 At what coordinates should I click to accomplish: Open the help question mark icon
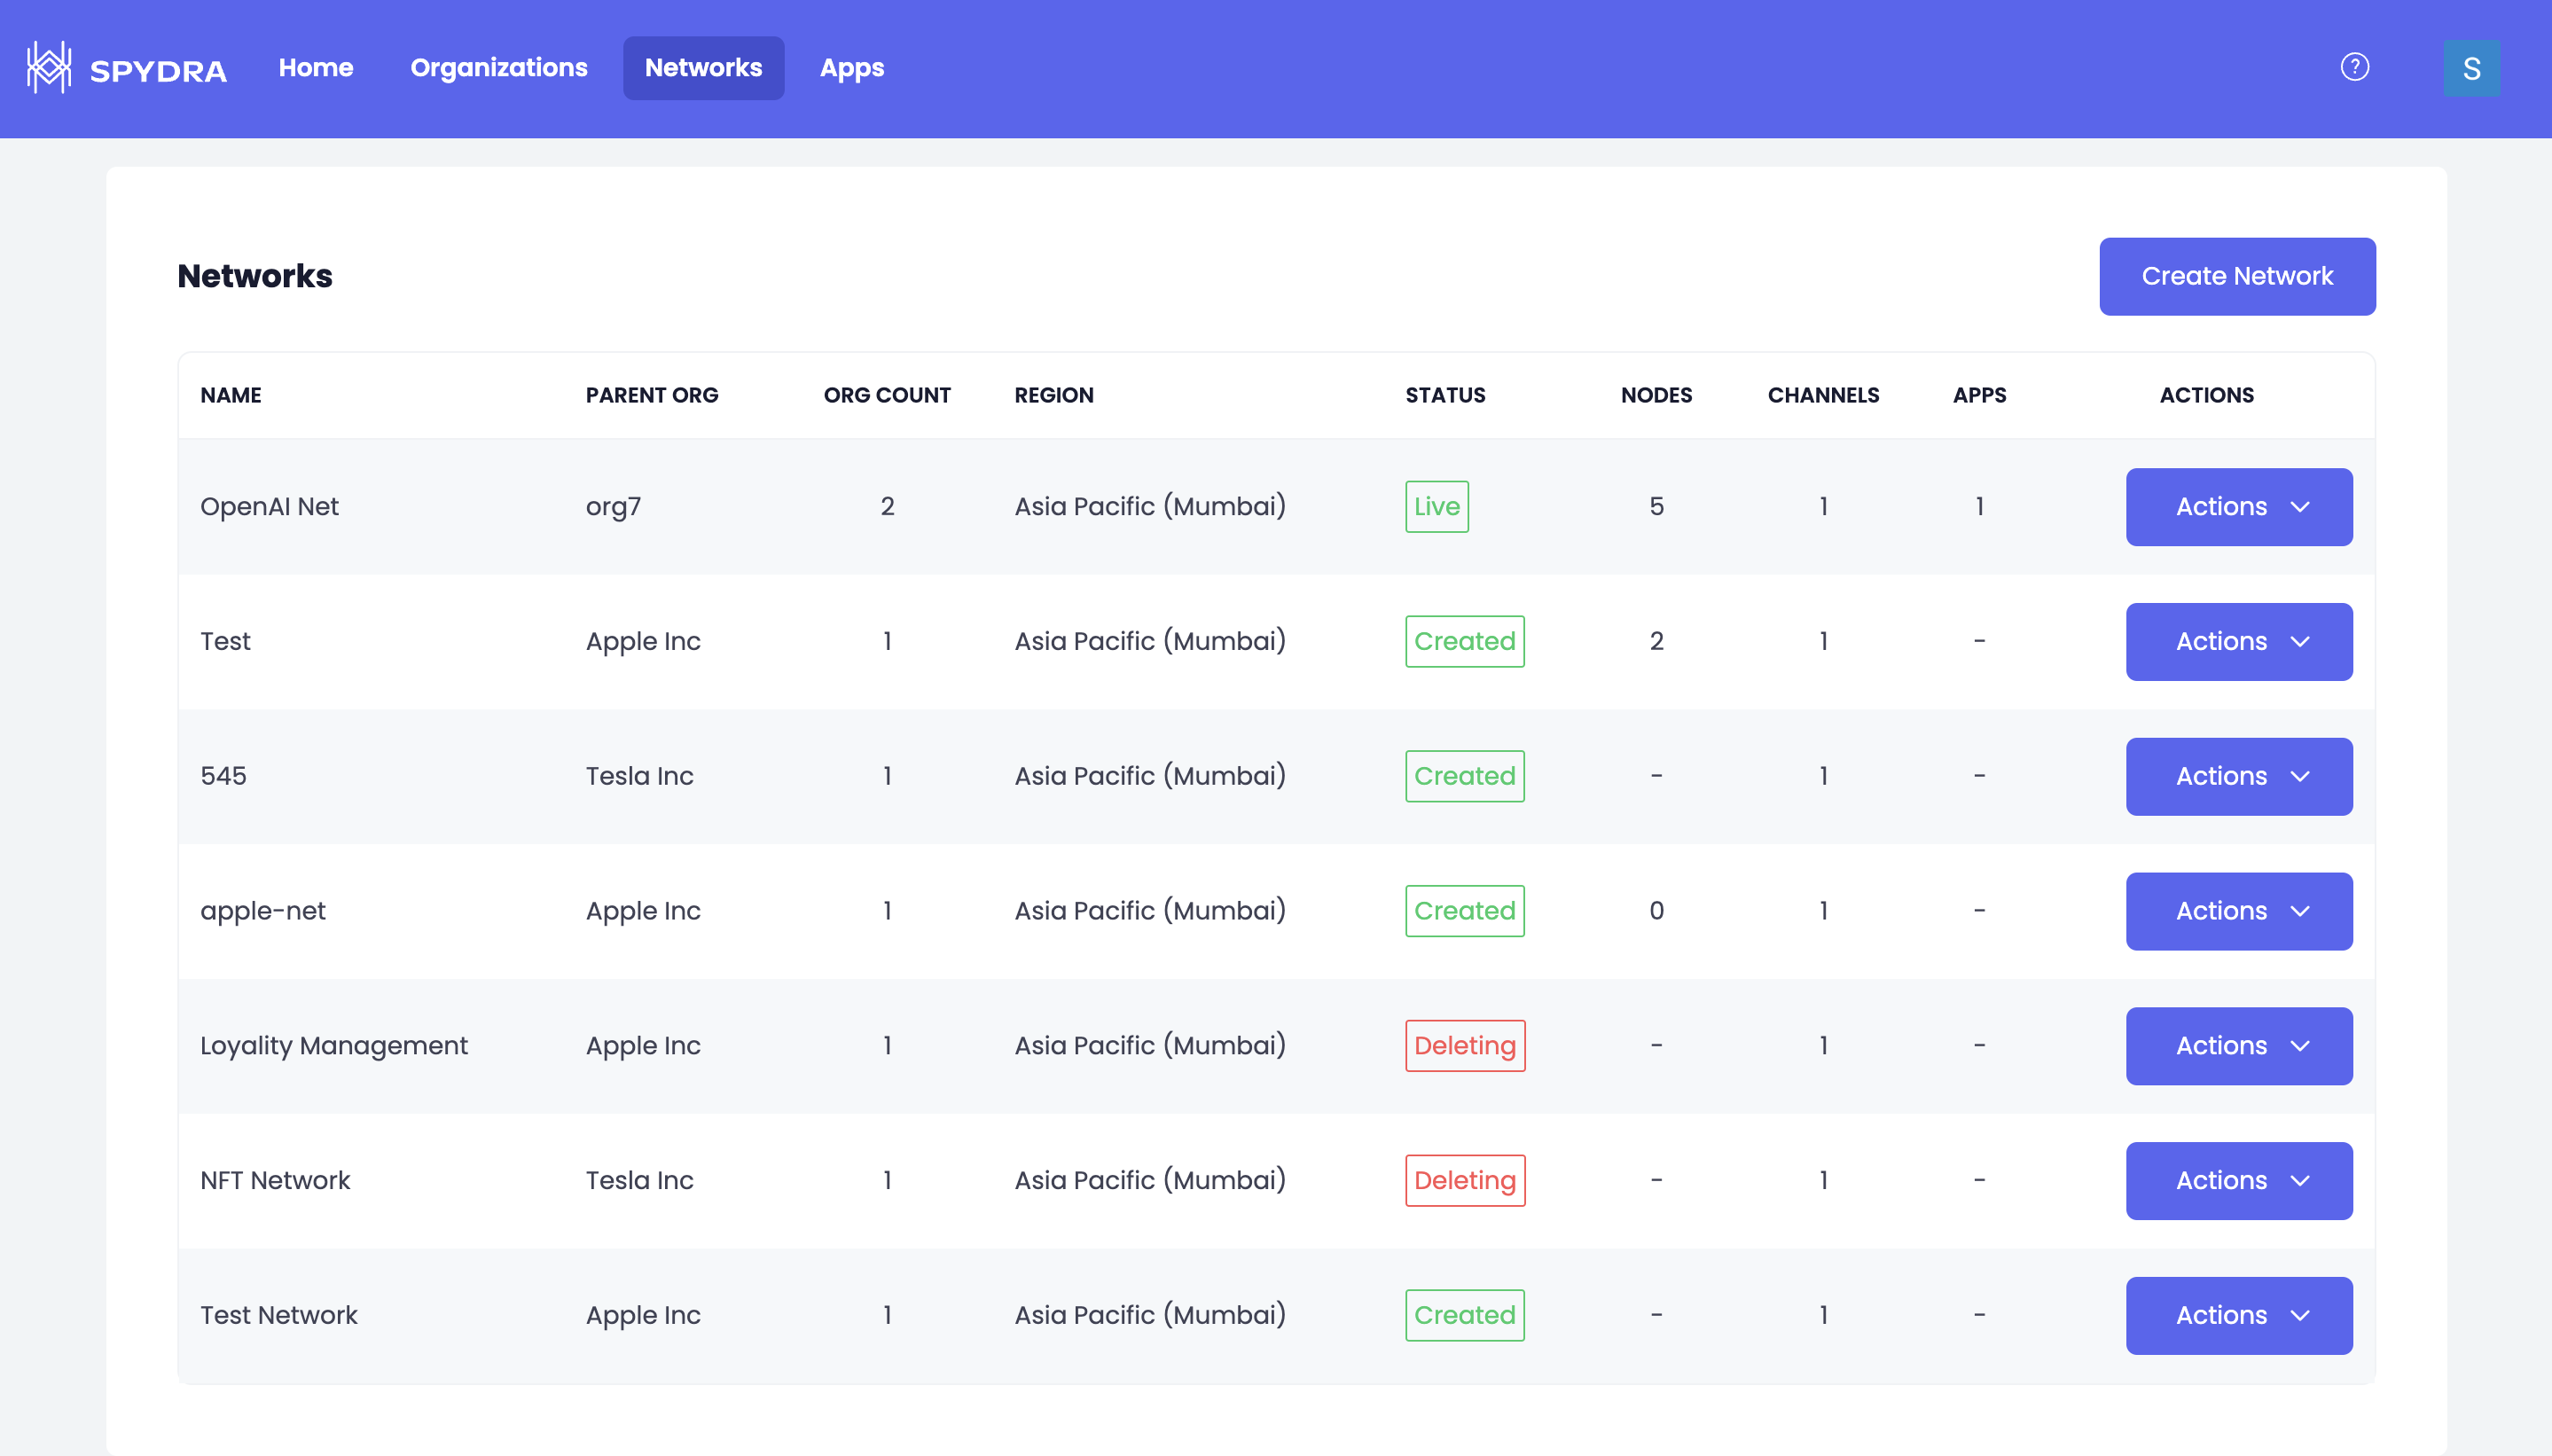point(2354,68)
